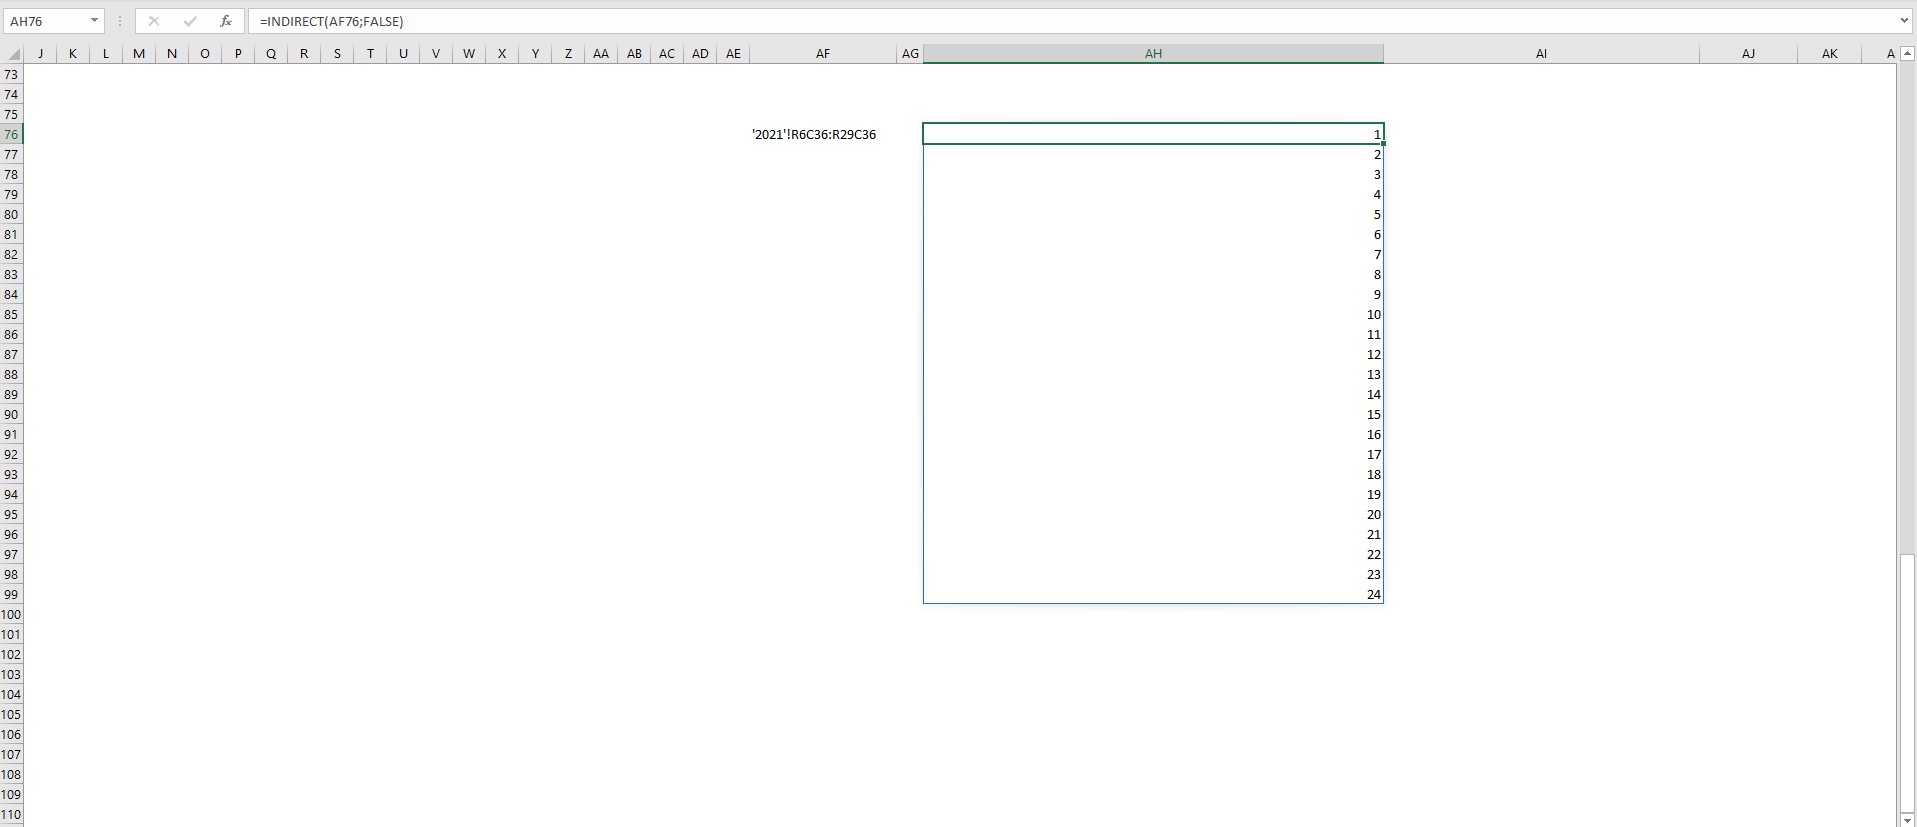
Task: Select column AJ header
Action: point(1748,54)
